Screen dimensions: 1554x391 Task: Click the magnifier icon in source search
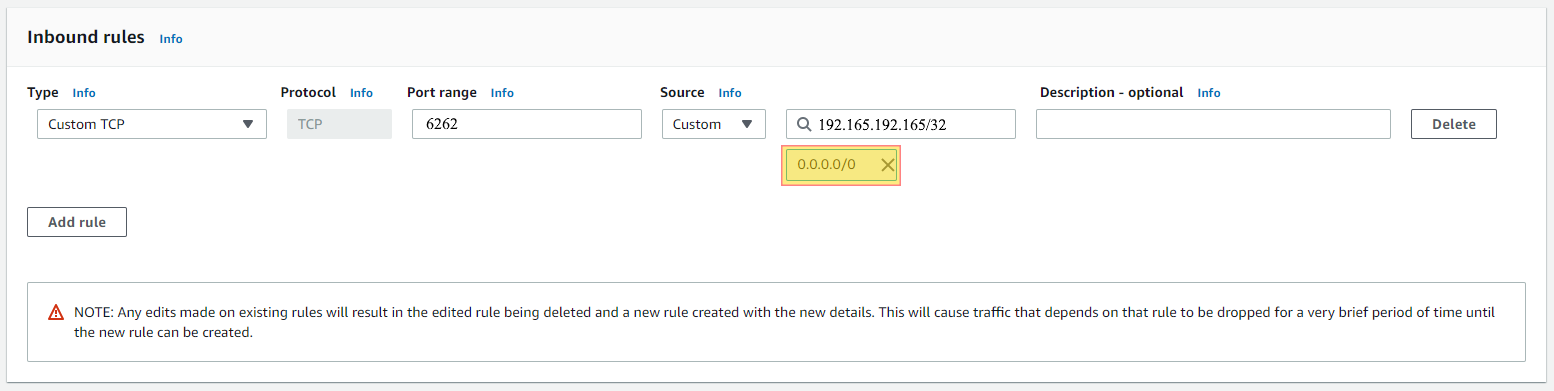804,125
